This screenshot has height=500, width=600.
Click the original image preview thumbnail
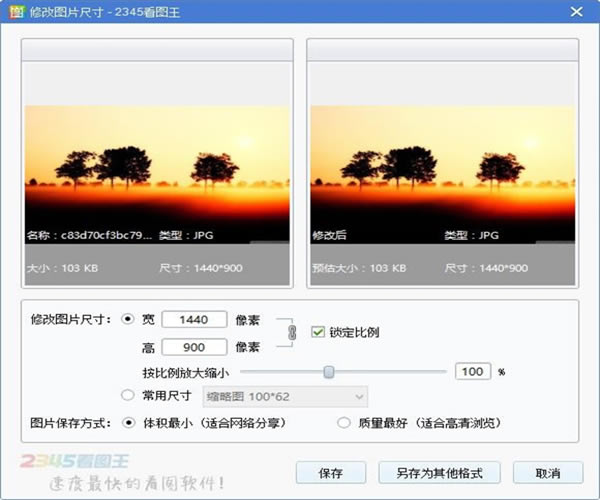pyautogui.click(x=157, y=175)
